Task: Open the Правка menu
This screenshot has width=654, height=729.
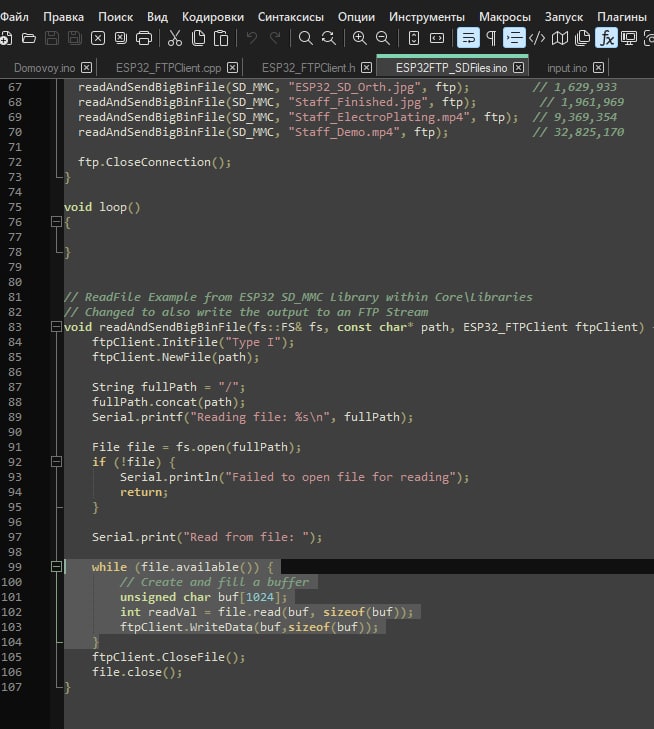Action: pyautogui.click(x=63, y=17)
